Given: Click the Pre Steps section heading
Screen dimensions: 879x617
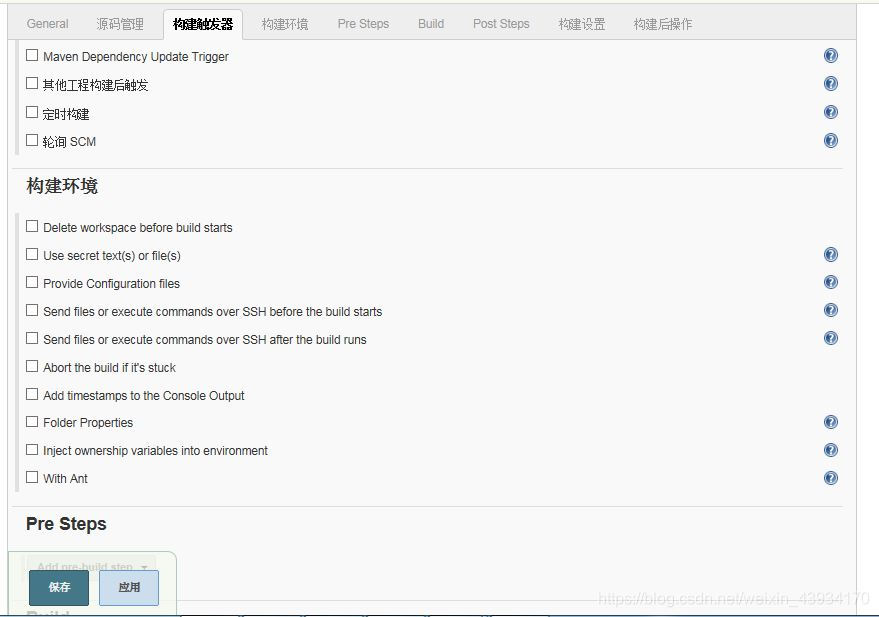Looking at the screenshot, I should coord(66,524).
